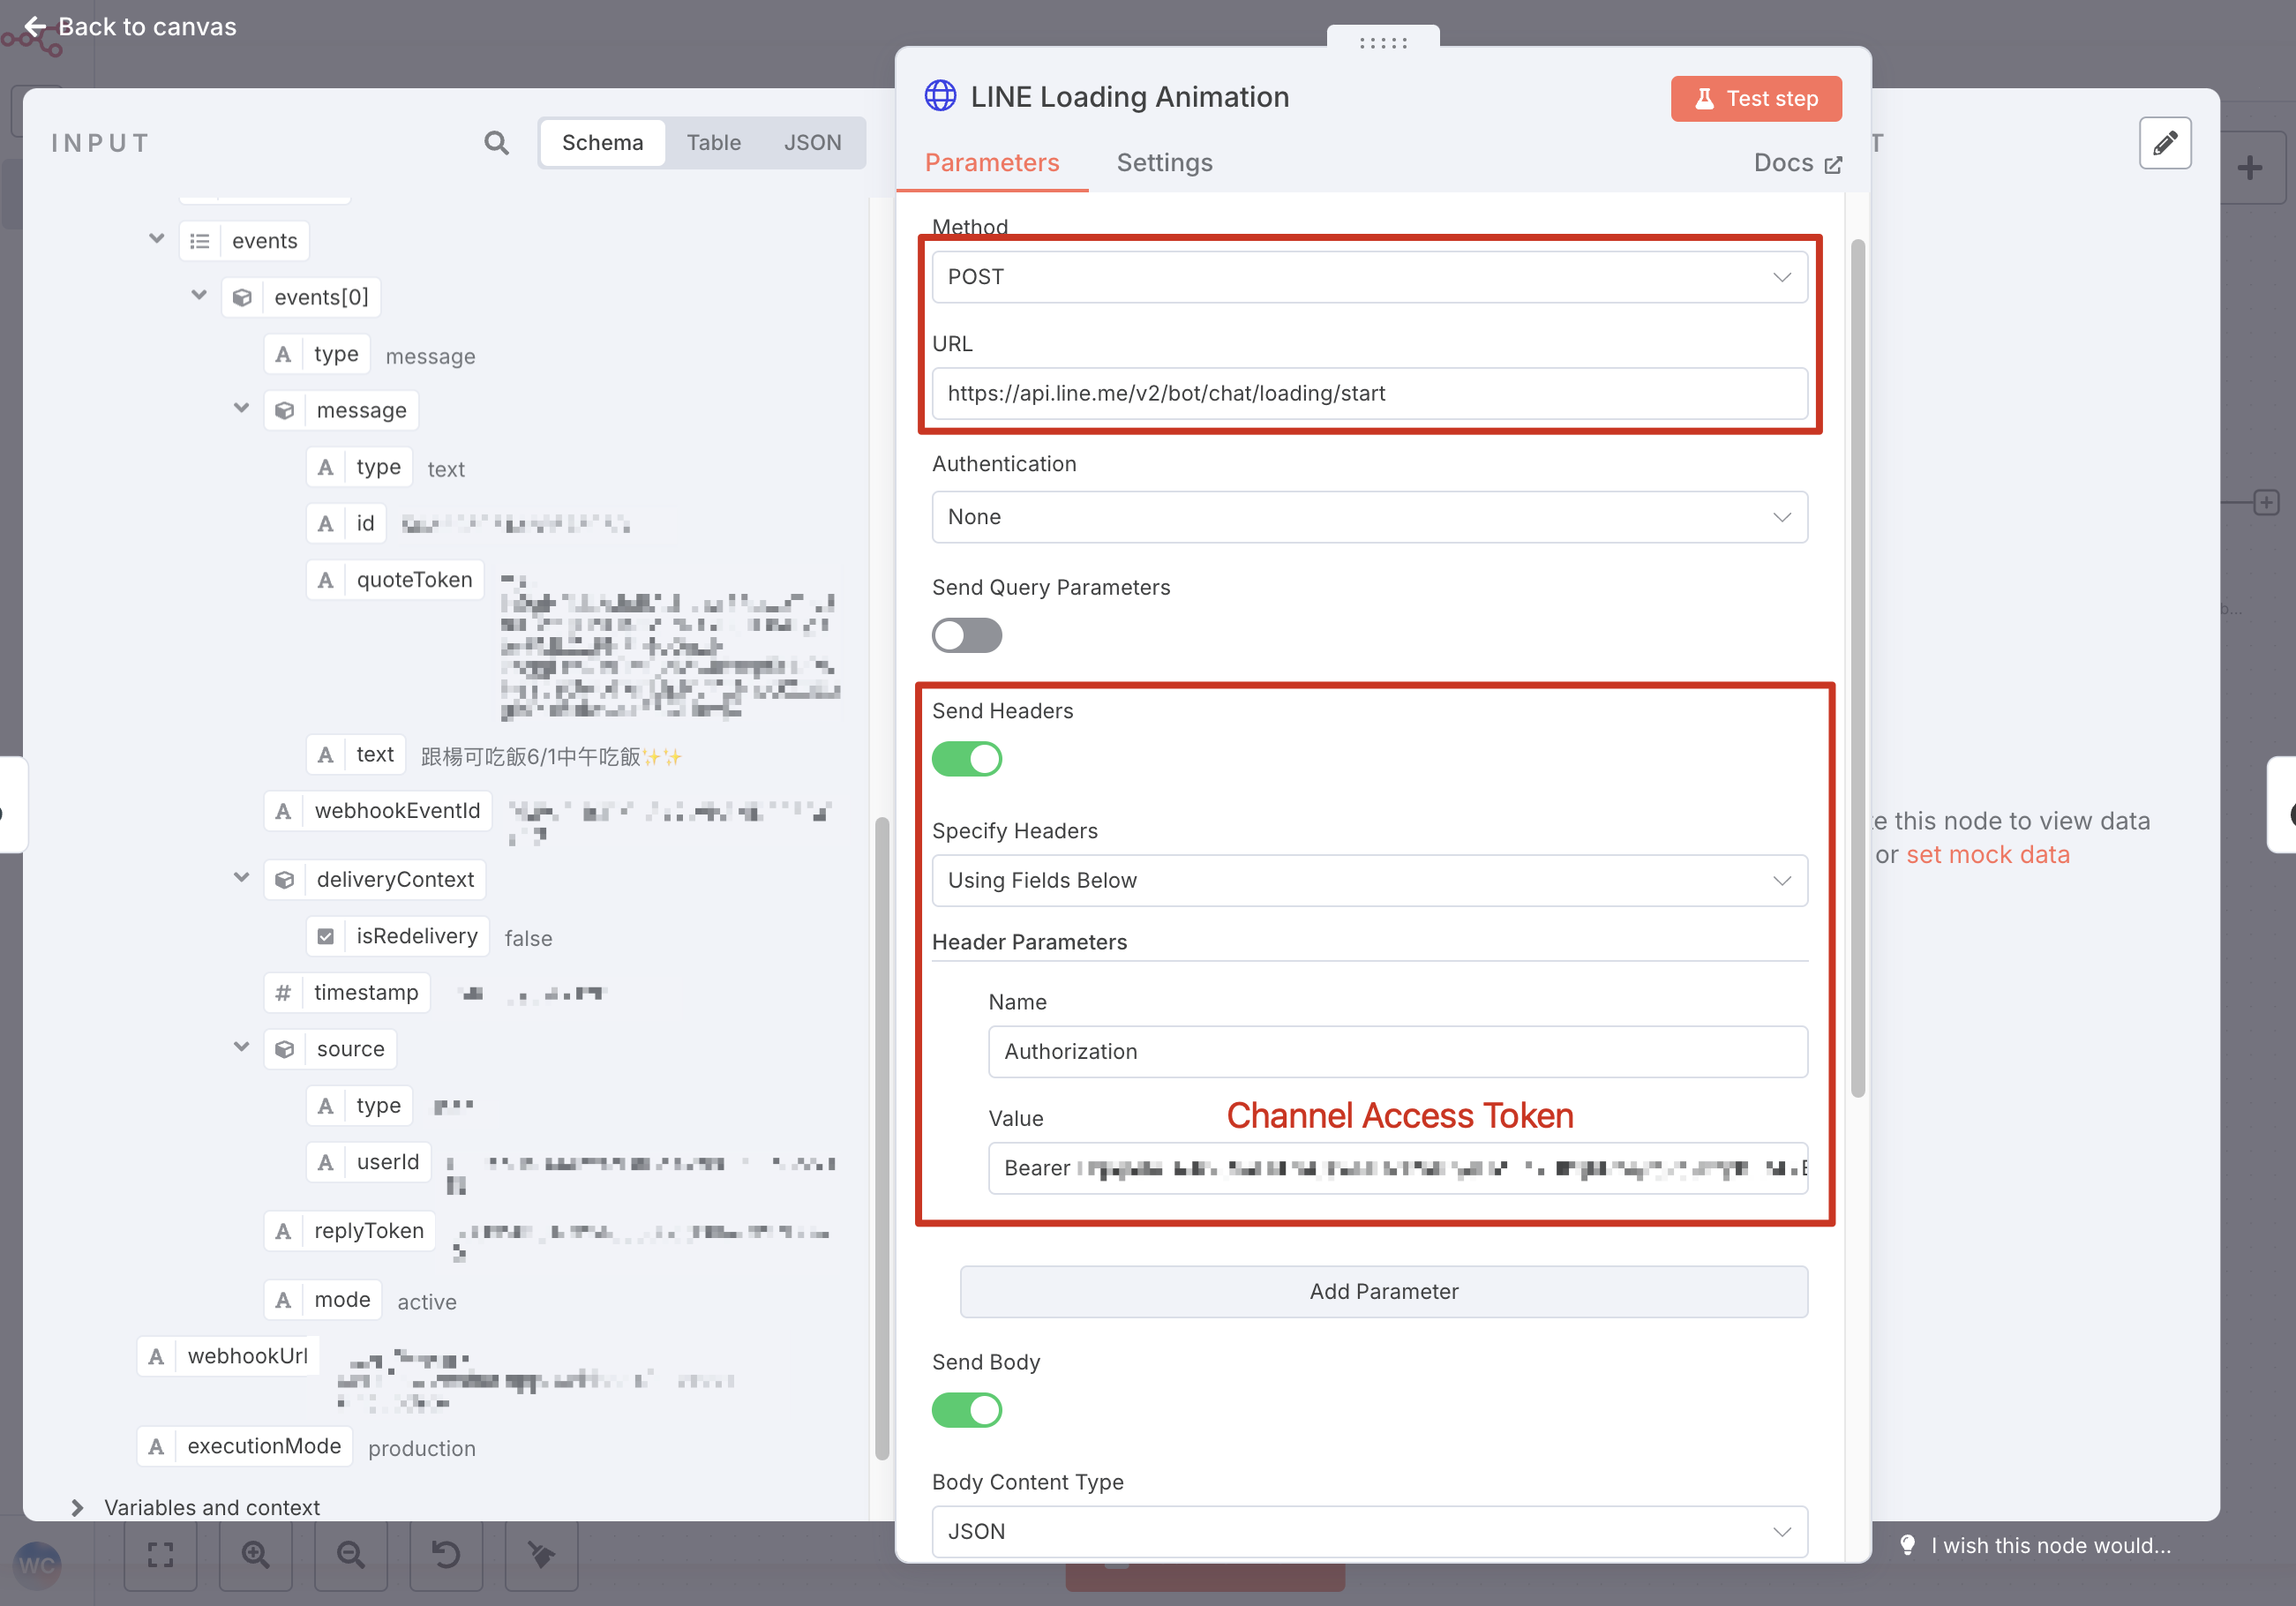Click the quoteToken string type icon
Viewport: 2296px width, 1606px height.
(x=326, y=580)
